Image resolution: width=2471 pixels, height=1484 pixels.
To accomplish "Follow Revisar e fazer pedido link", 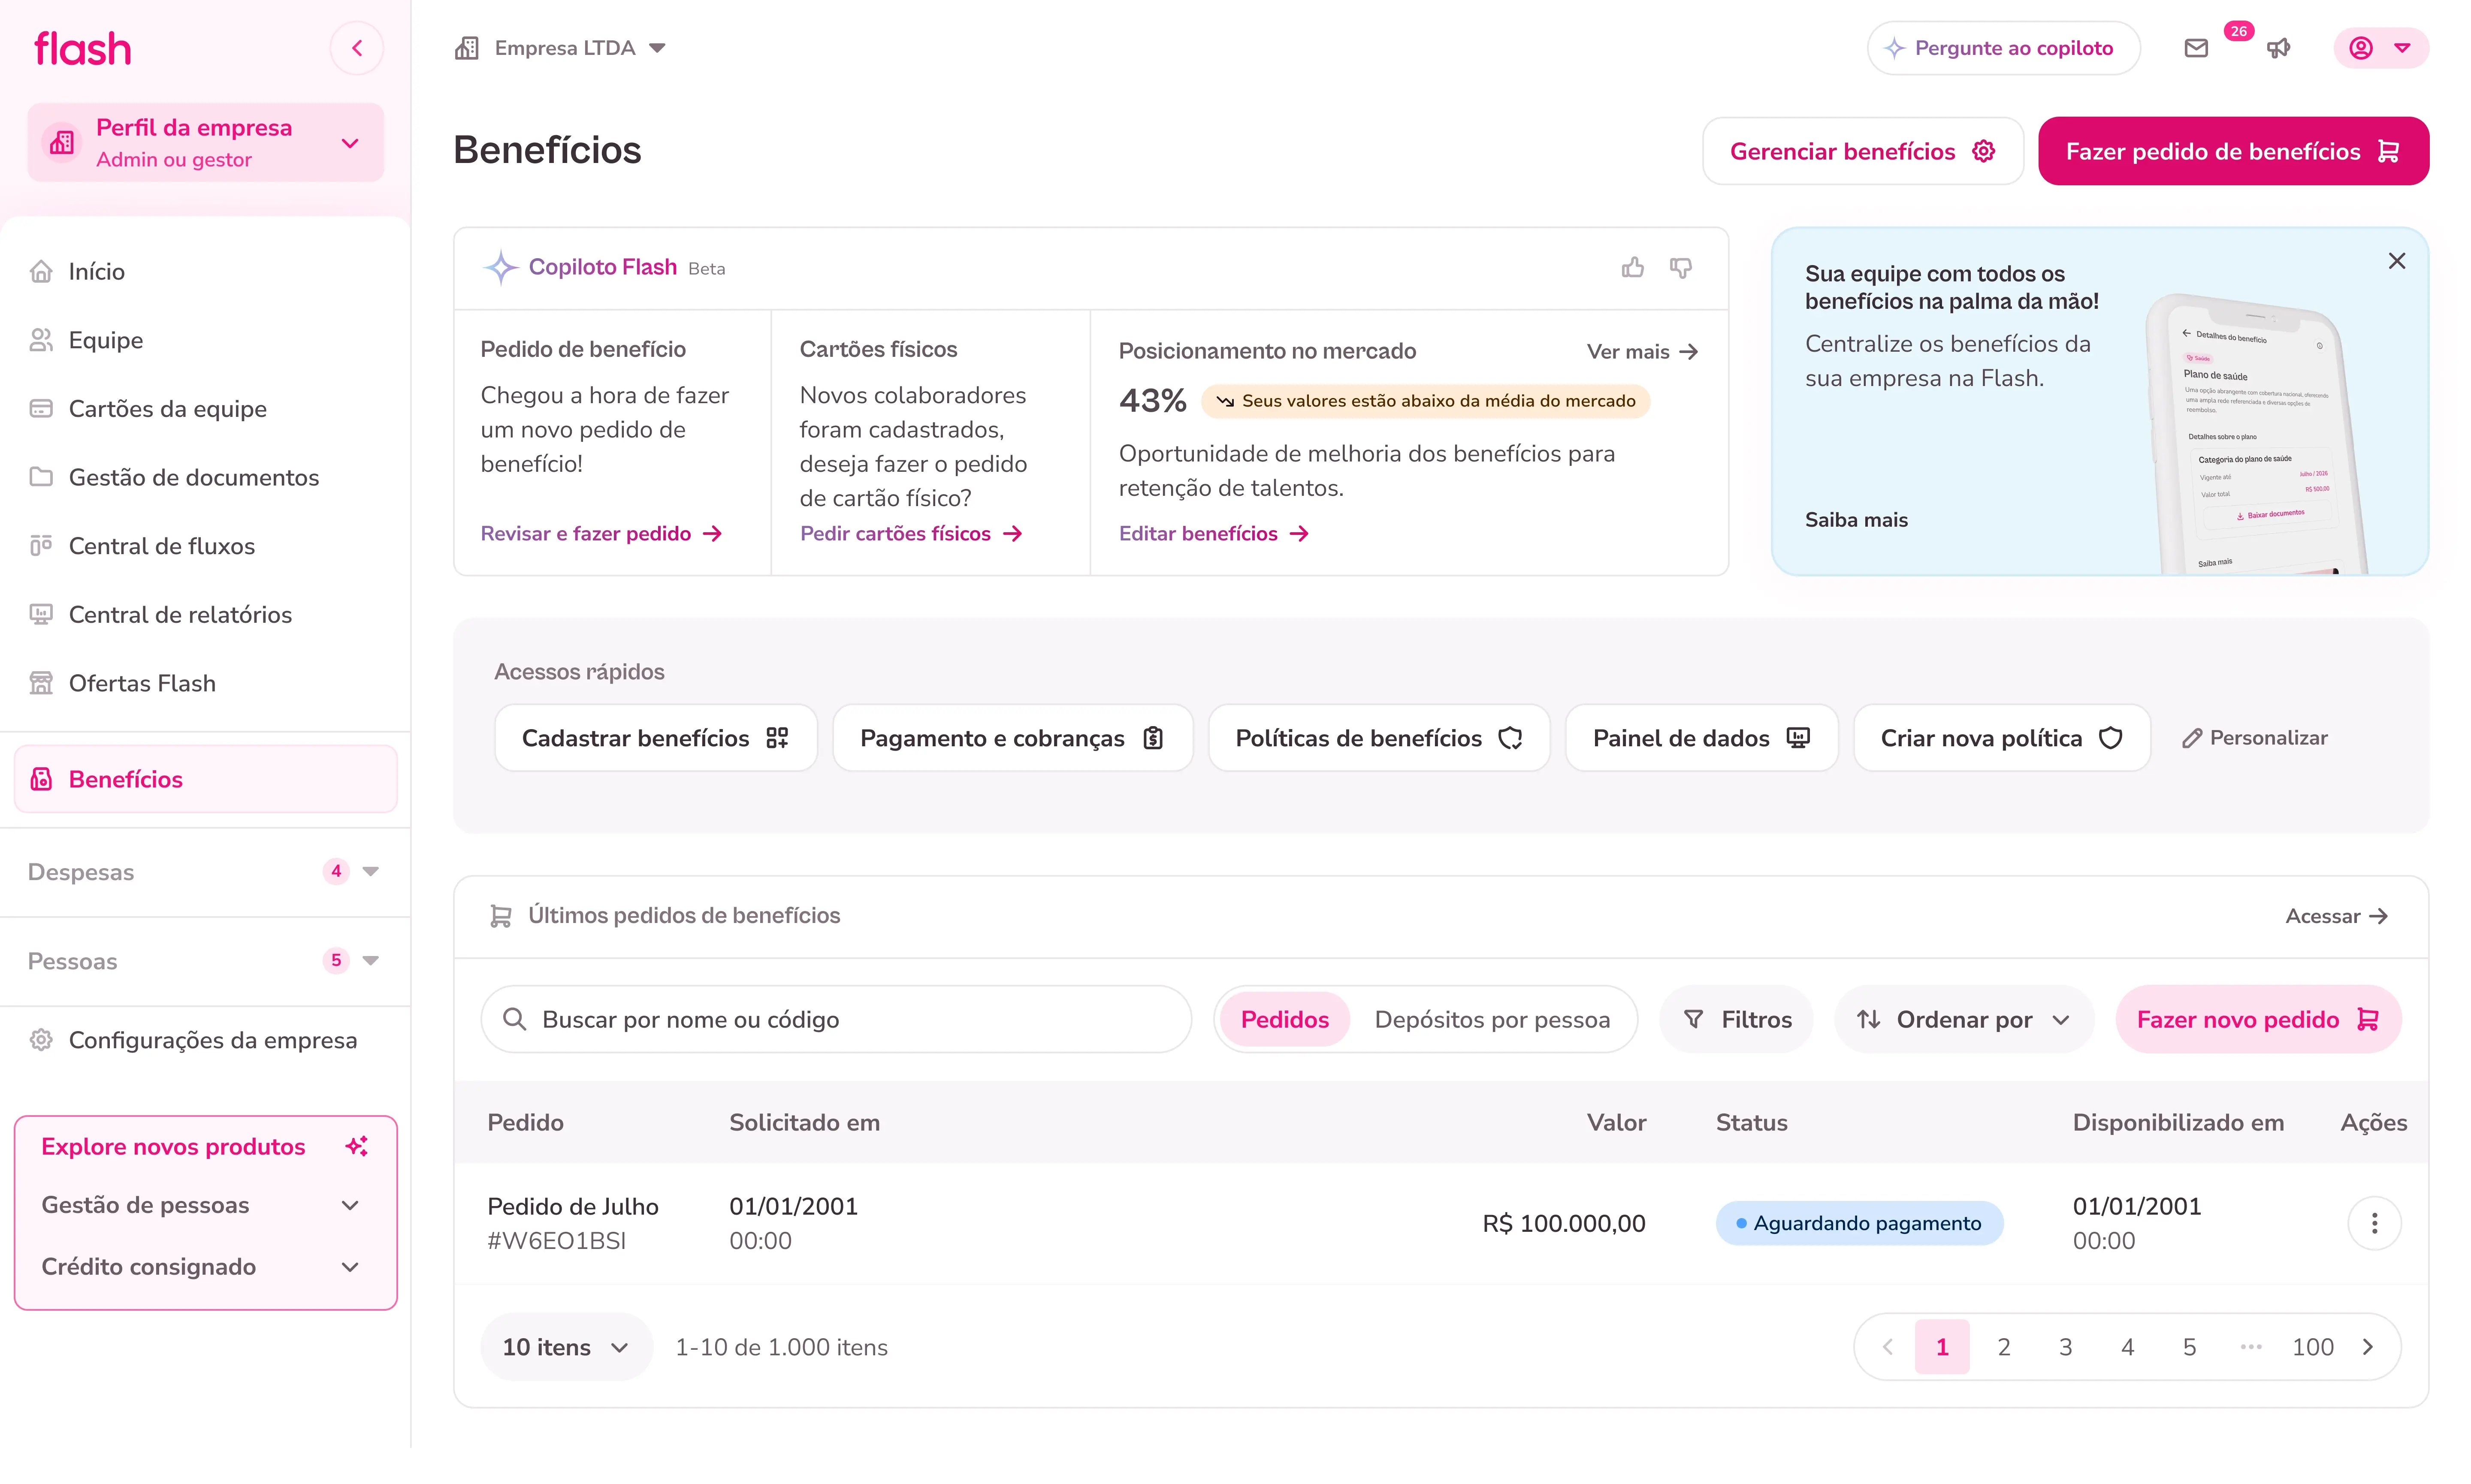I will point(601,533).
